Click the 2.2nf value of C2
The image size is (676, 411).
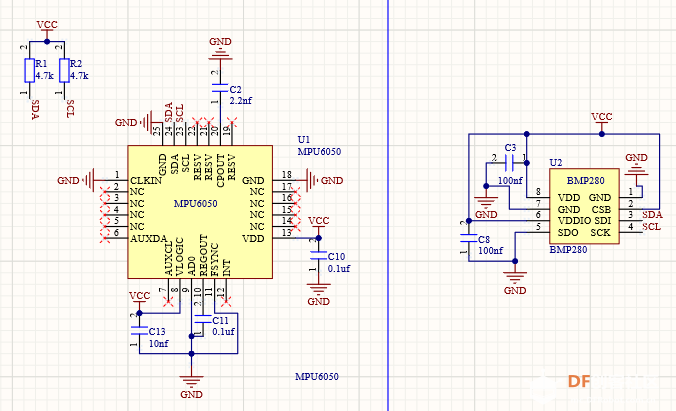coord(241,101)
